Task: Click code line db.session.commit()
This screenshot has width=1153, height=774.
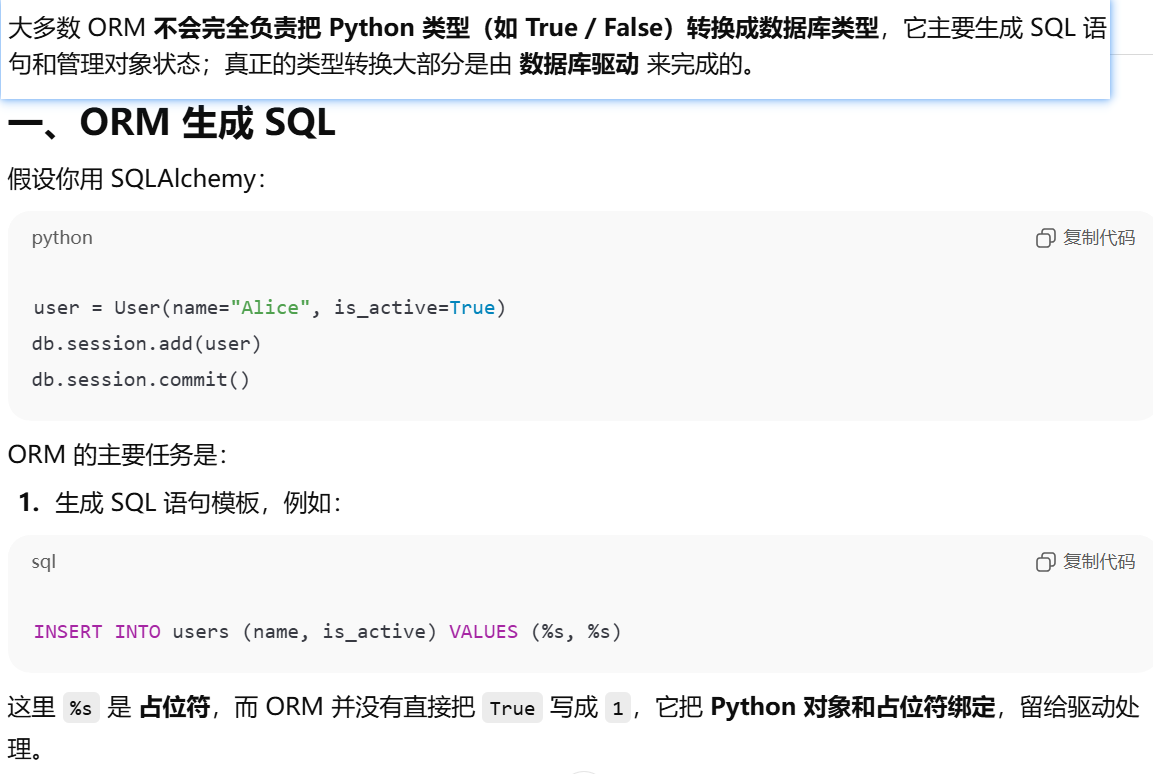Action: point(140,379)
